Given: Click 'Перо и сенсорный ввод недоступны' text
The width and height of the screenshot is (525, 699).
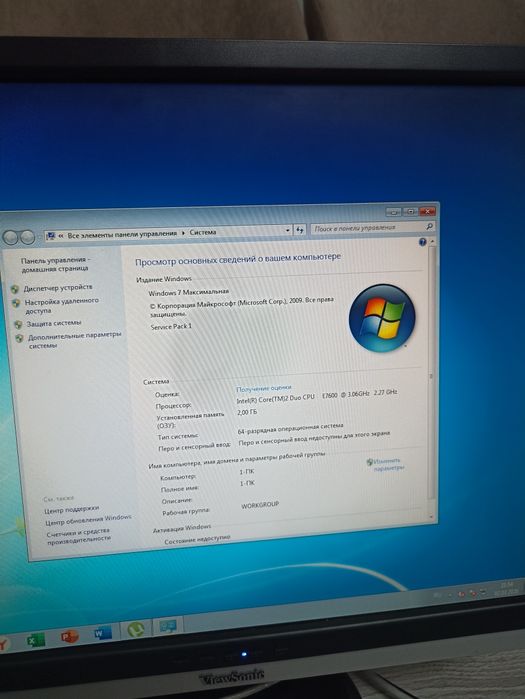Looking at the screenshot, I should pos(314,438).
